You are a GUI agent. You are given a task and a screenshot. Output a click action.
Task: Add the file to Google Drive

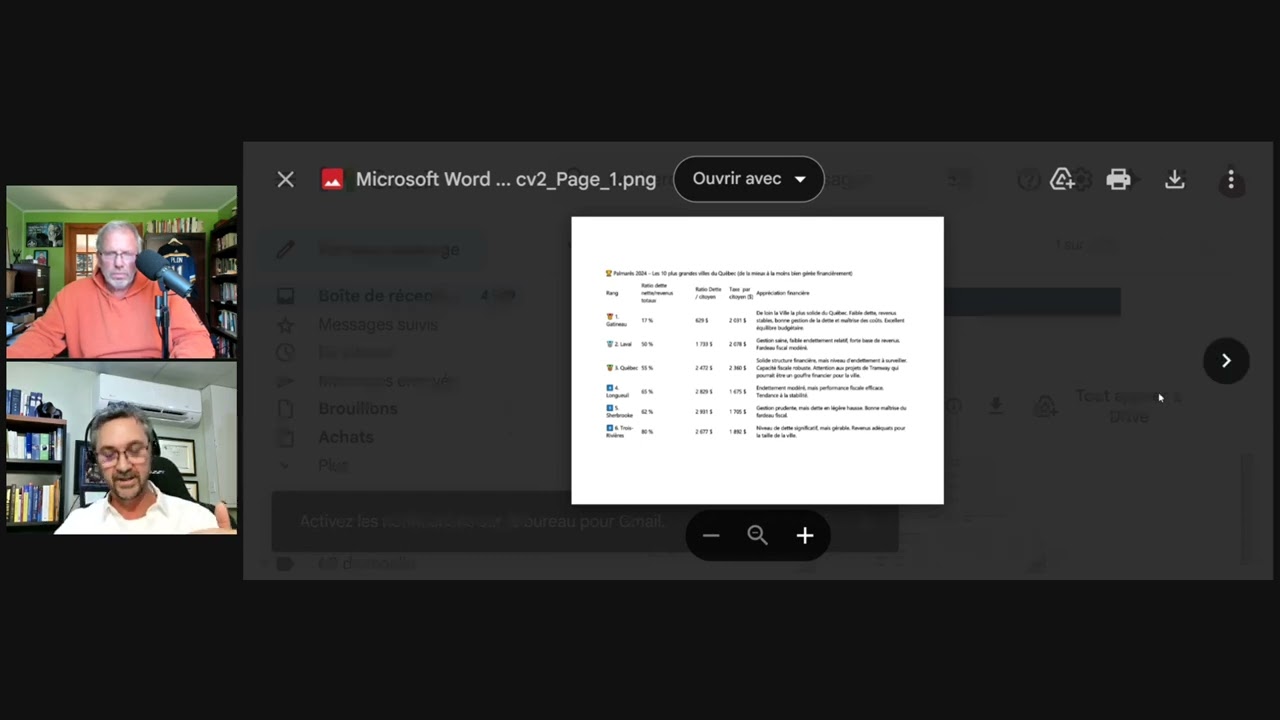(1062, 179)
